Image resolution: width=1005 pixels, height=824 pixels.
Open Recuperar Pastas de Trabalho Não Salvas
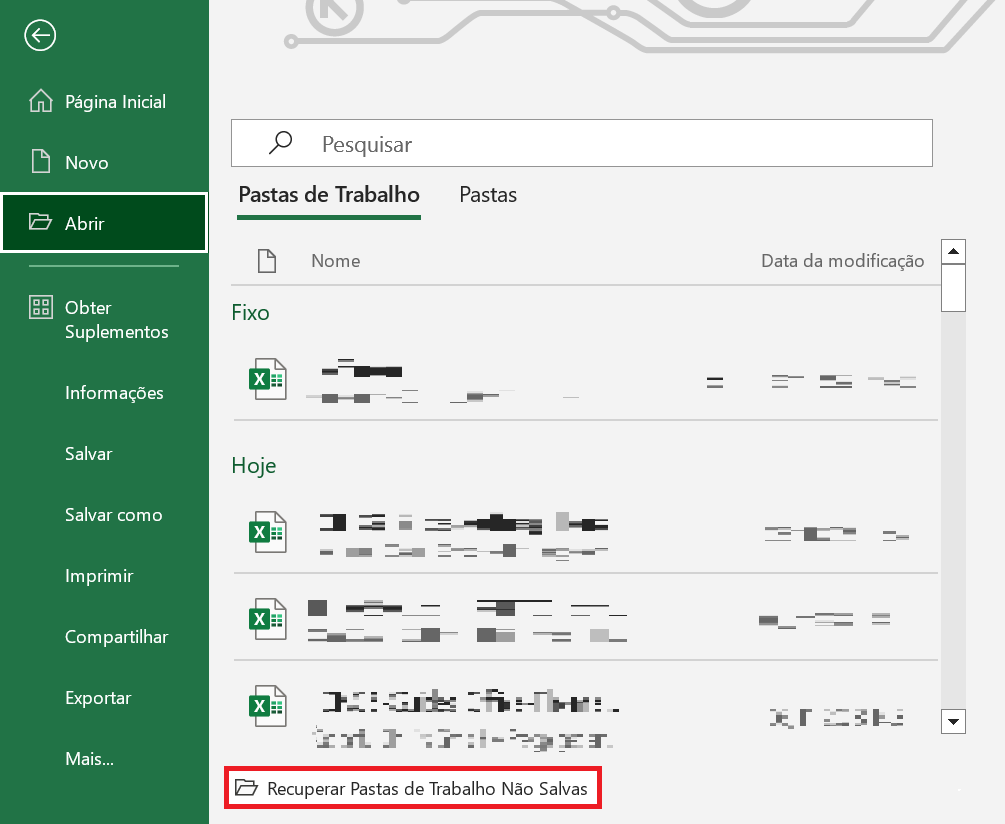pos(413,789)
